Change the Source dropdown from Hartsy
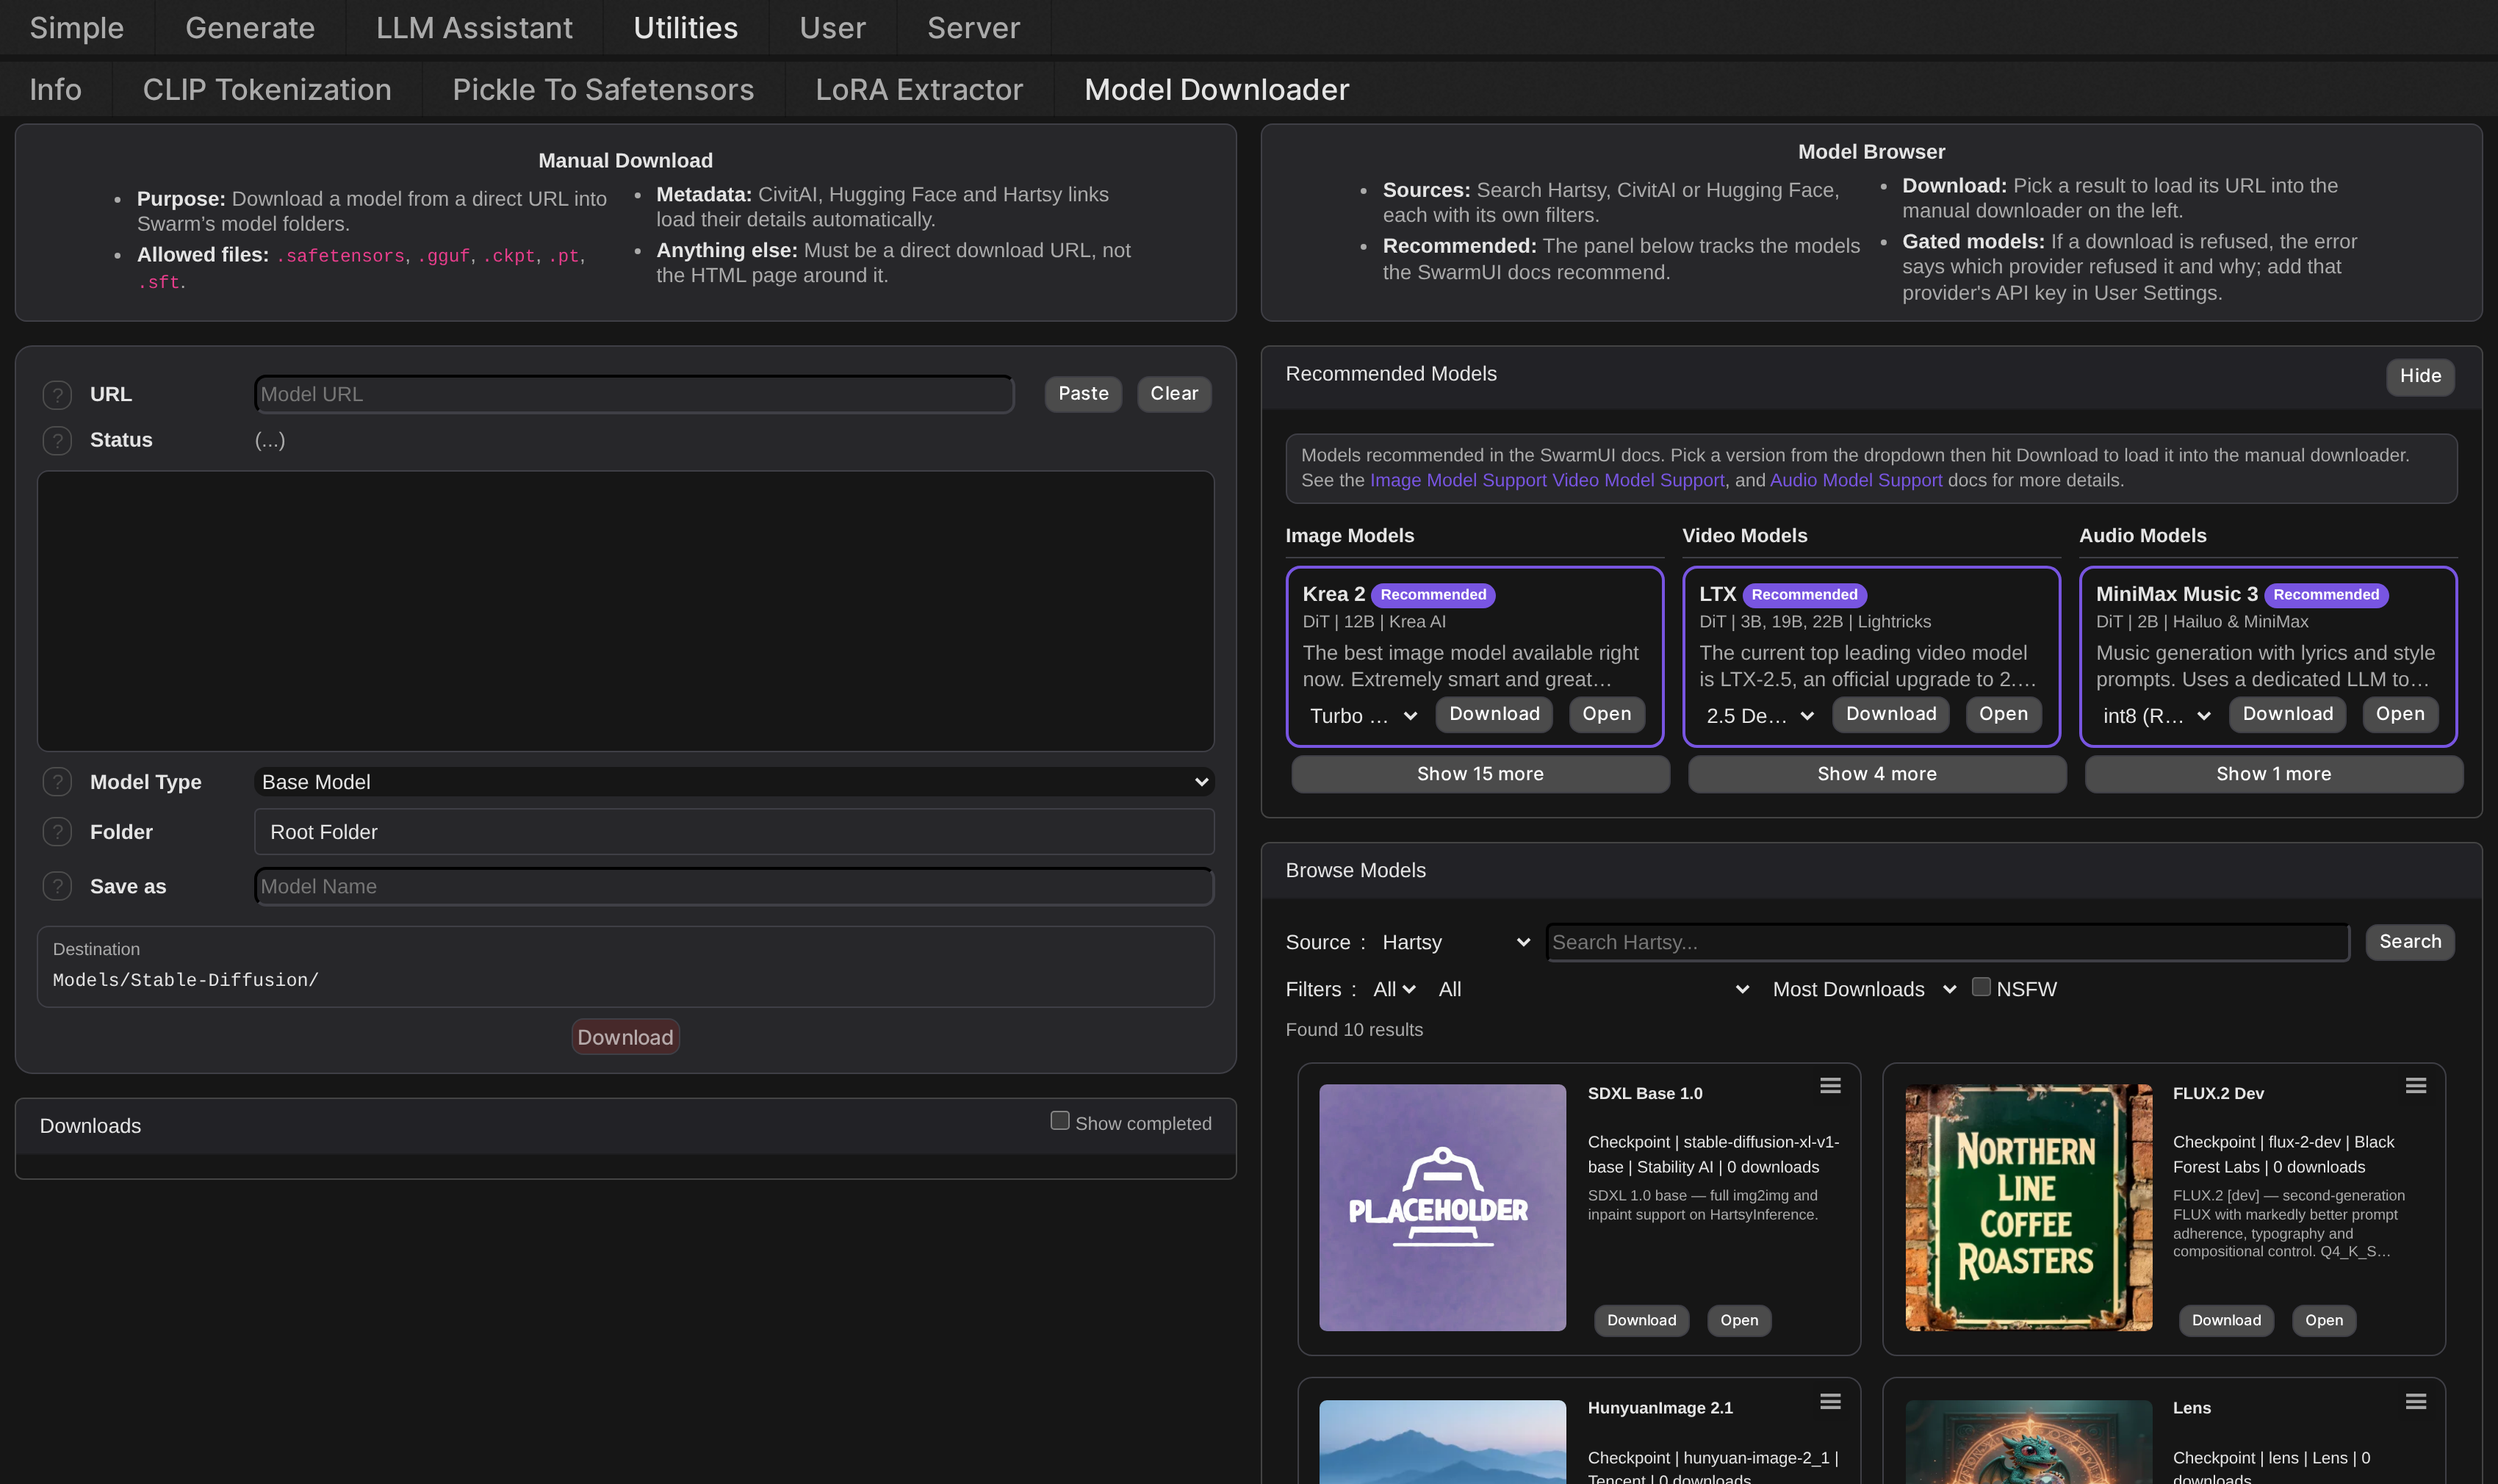 1455,942
